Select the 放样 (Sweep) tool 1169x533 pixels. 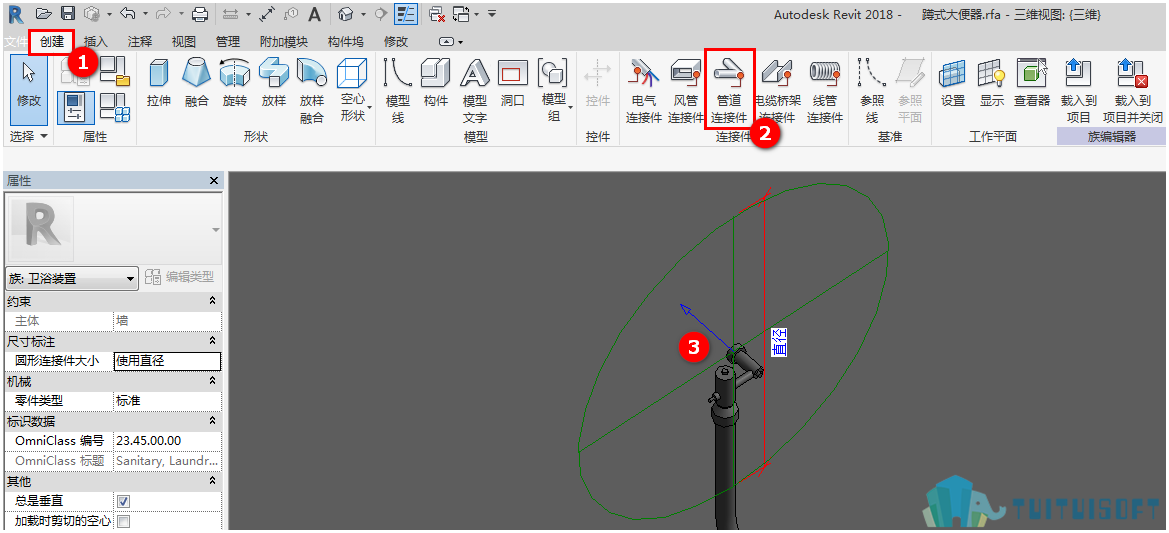pyautogui.click(x=274, y=82)
